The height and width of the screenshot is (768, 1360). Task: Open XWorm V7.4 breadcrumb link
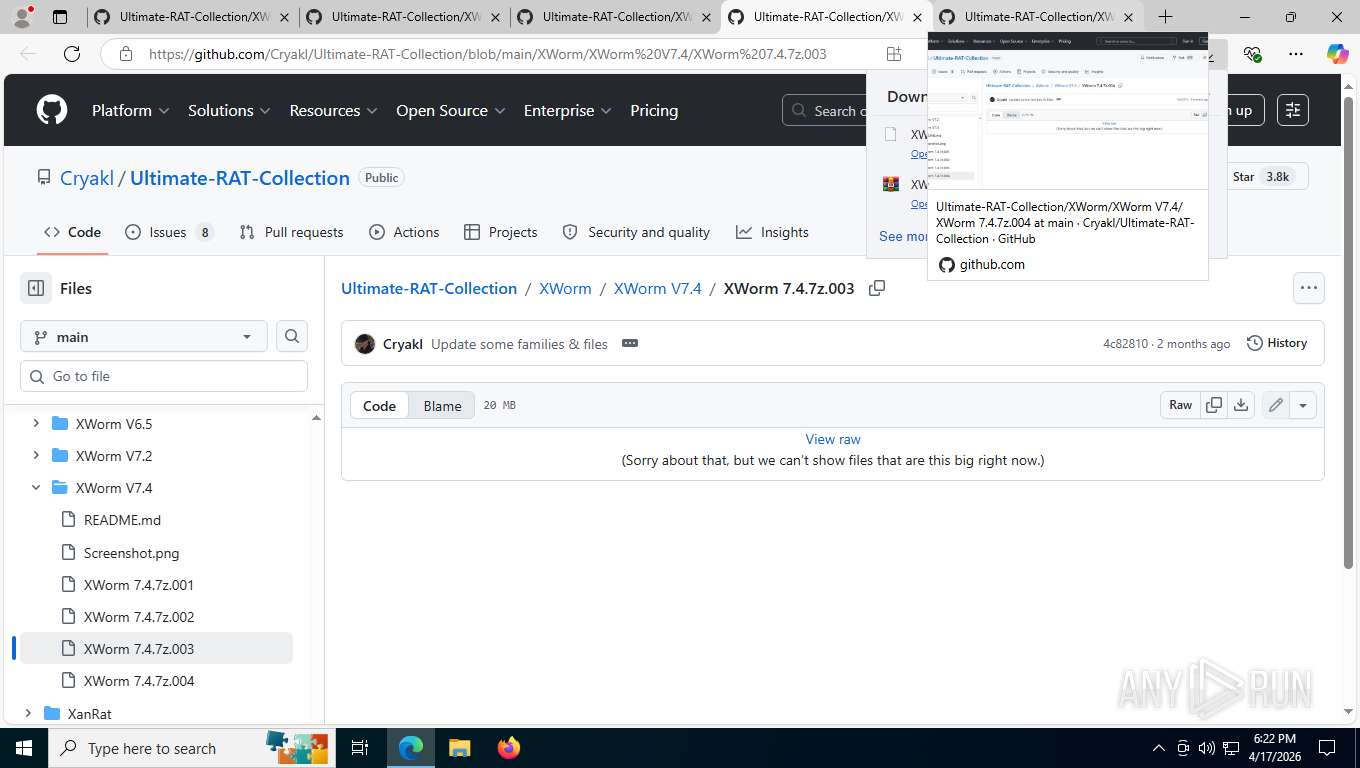coord(658,288)
